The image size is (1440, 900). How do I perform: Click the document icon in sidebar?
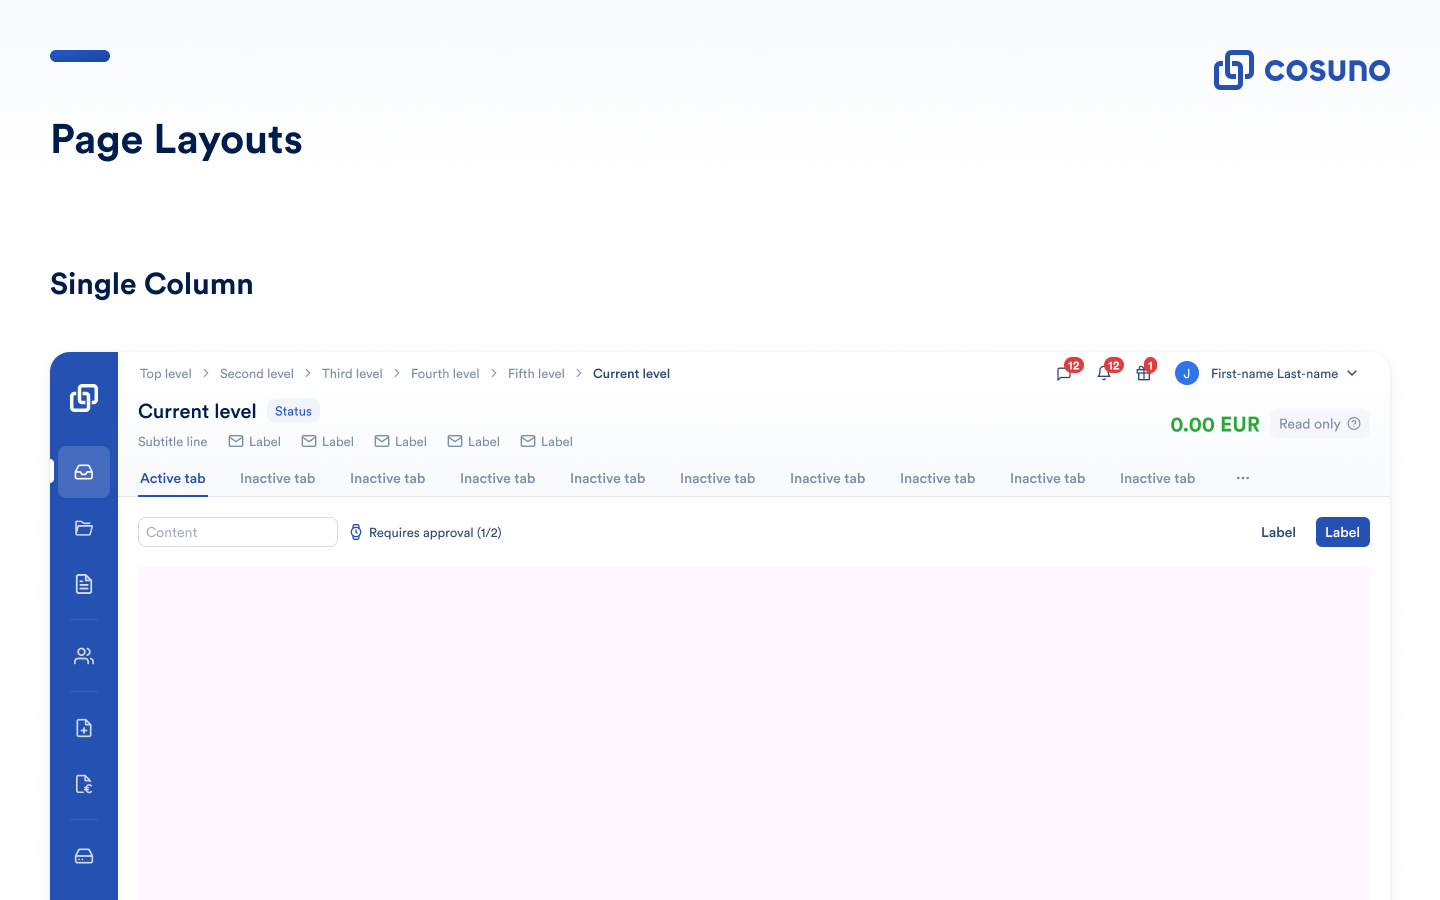tap(84, 584)
